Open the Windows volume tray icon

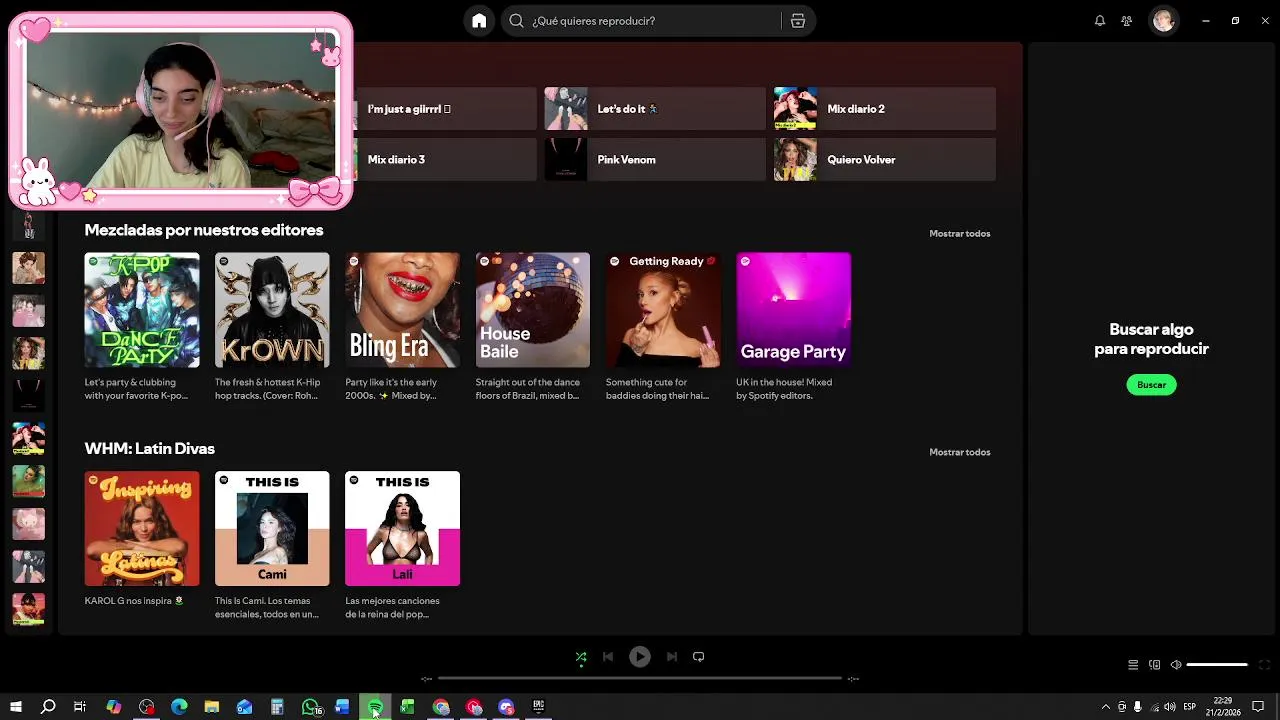pos(1170,707)
